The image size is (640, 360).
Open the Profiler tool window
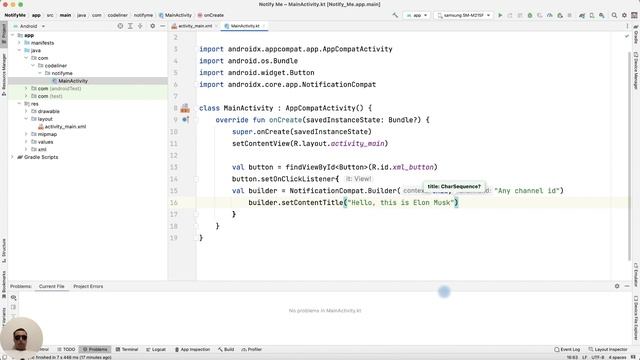tap(251, 349)
